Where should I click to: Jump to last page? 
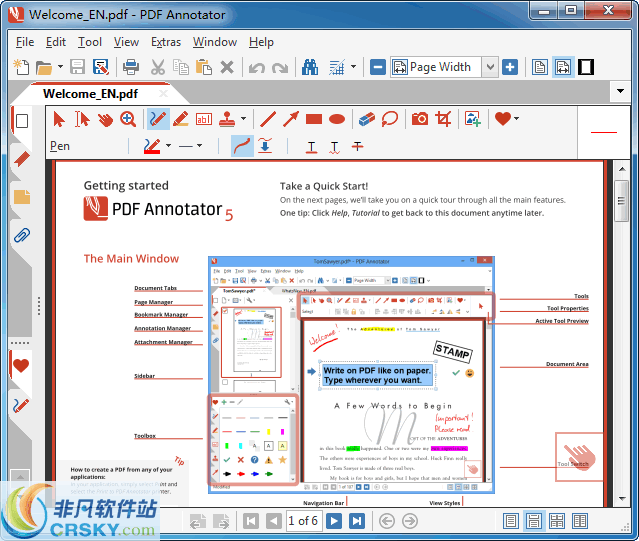pos(357,521)
